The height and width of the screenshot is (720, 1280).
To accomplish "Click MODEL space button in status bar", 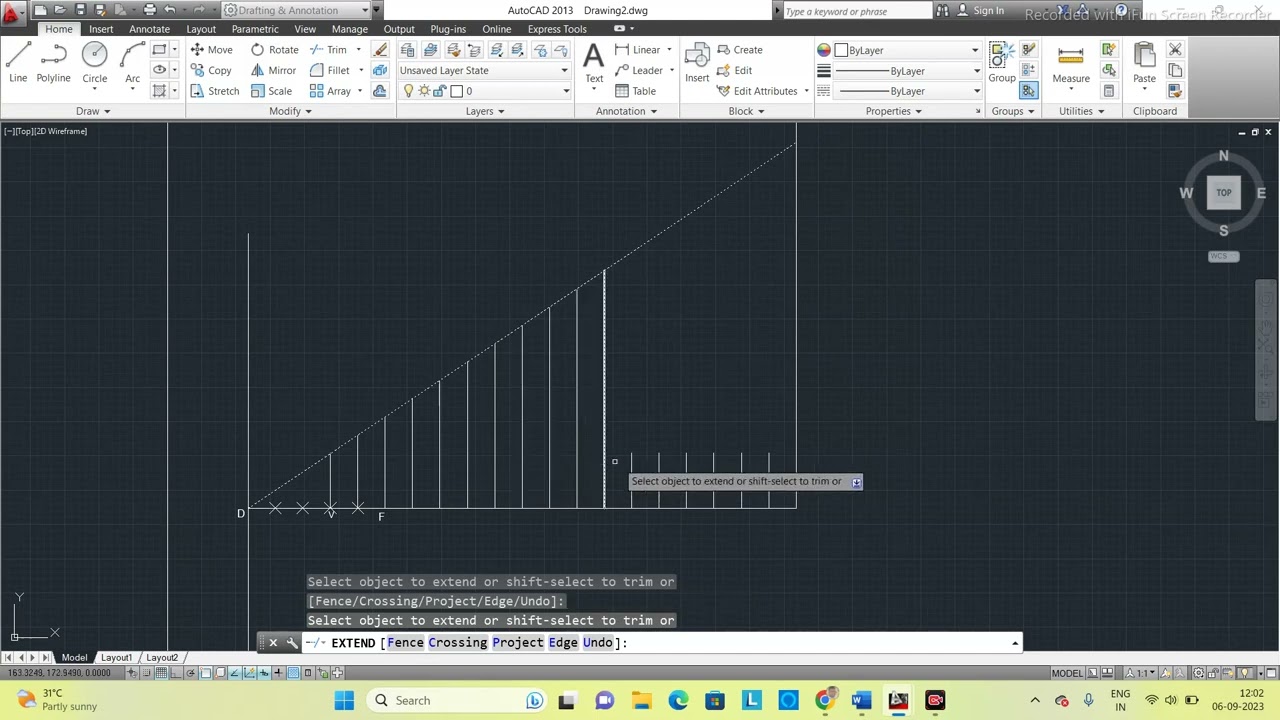I will [x=1067, y=673].
